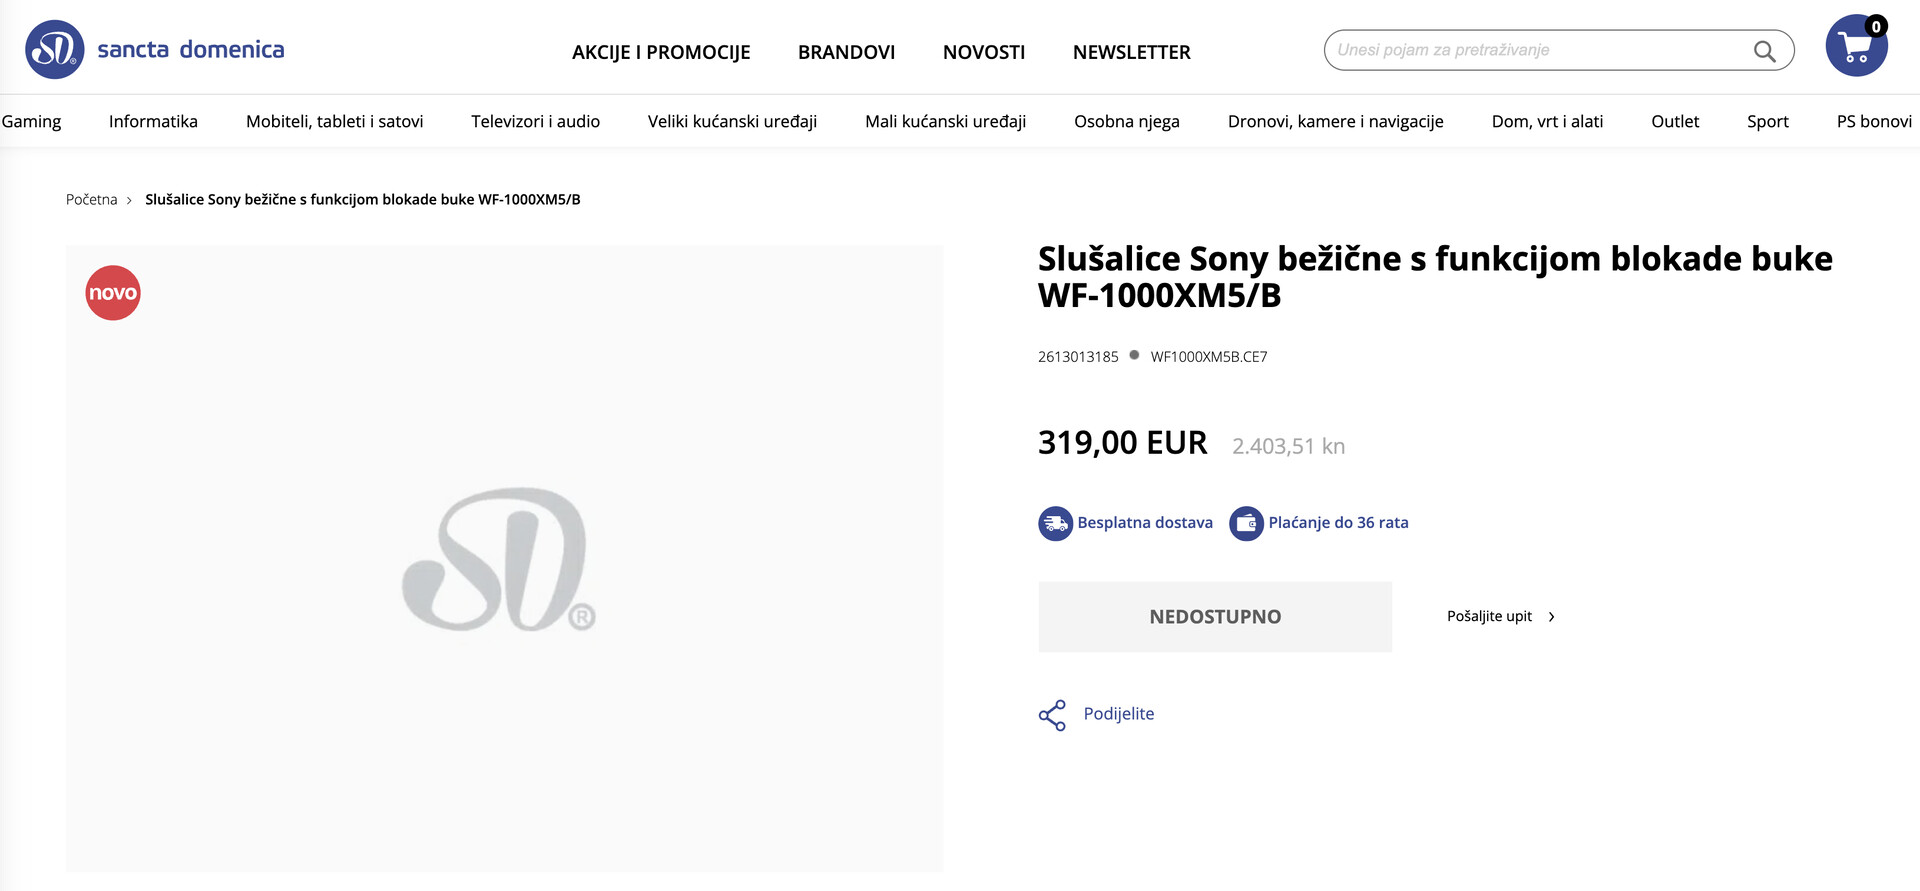Expand Mobiteli, tableti i satovi category

pos(335,121)
